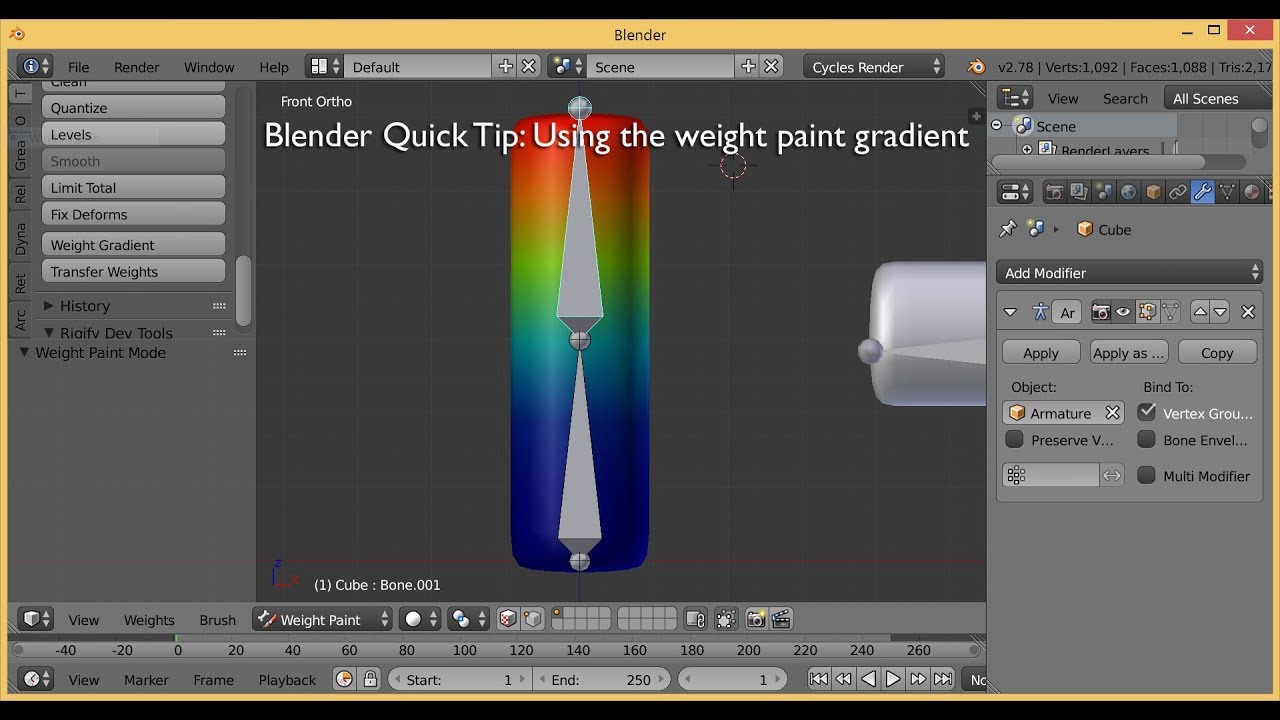This screenshot has width=1280, height=720.
Task: Open the Window menu
Action: point(209,67)
